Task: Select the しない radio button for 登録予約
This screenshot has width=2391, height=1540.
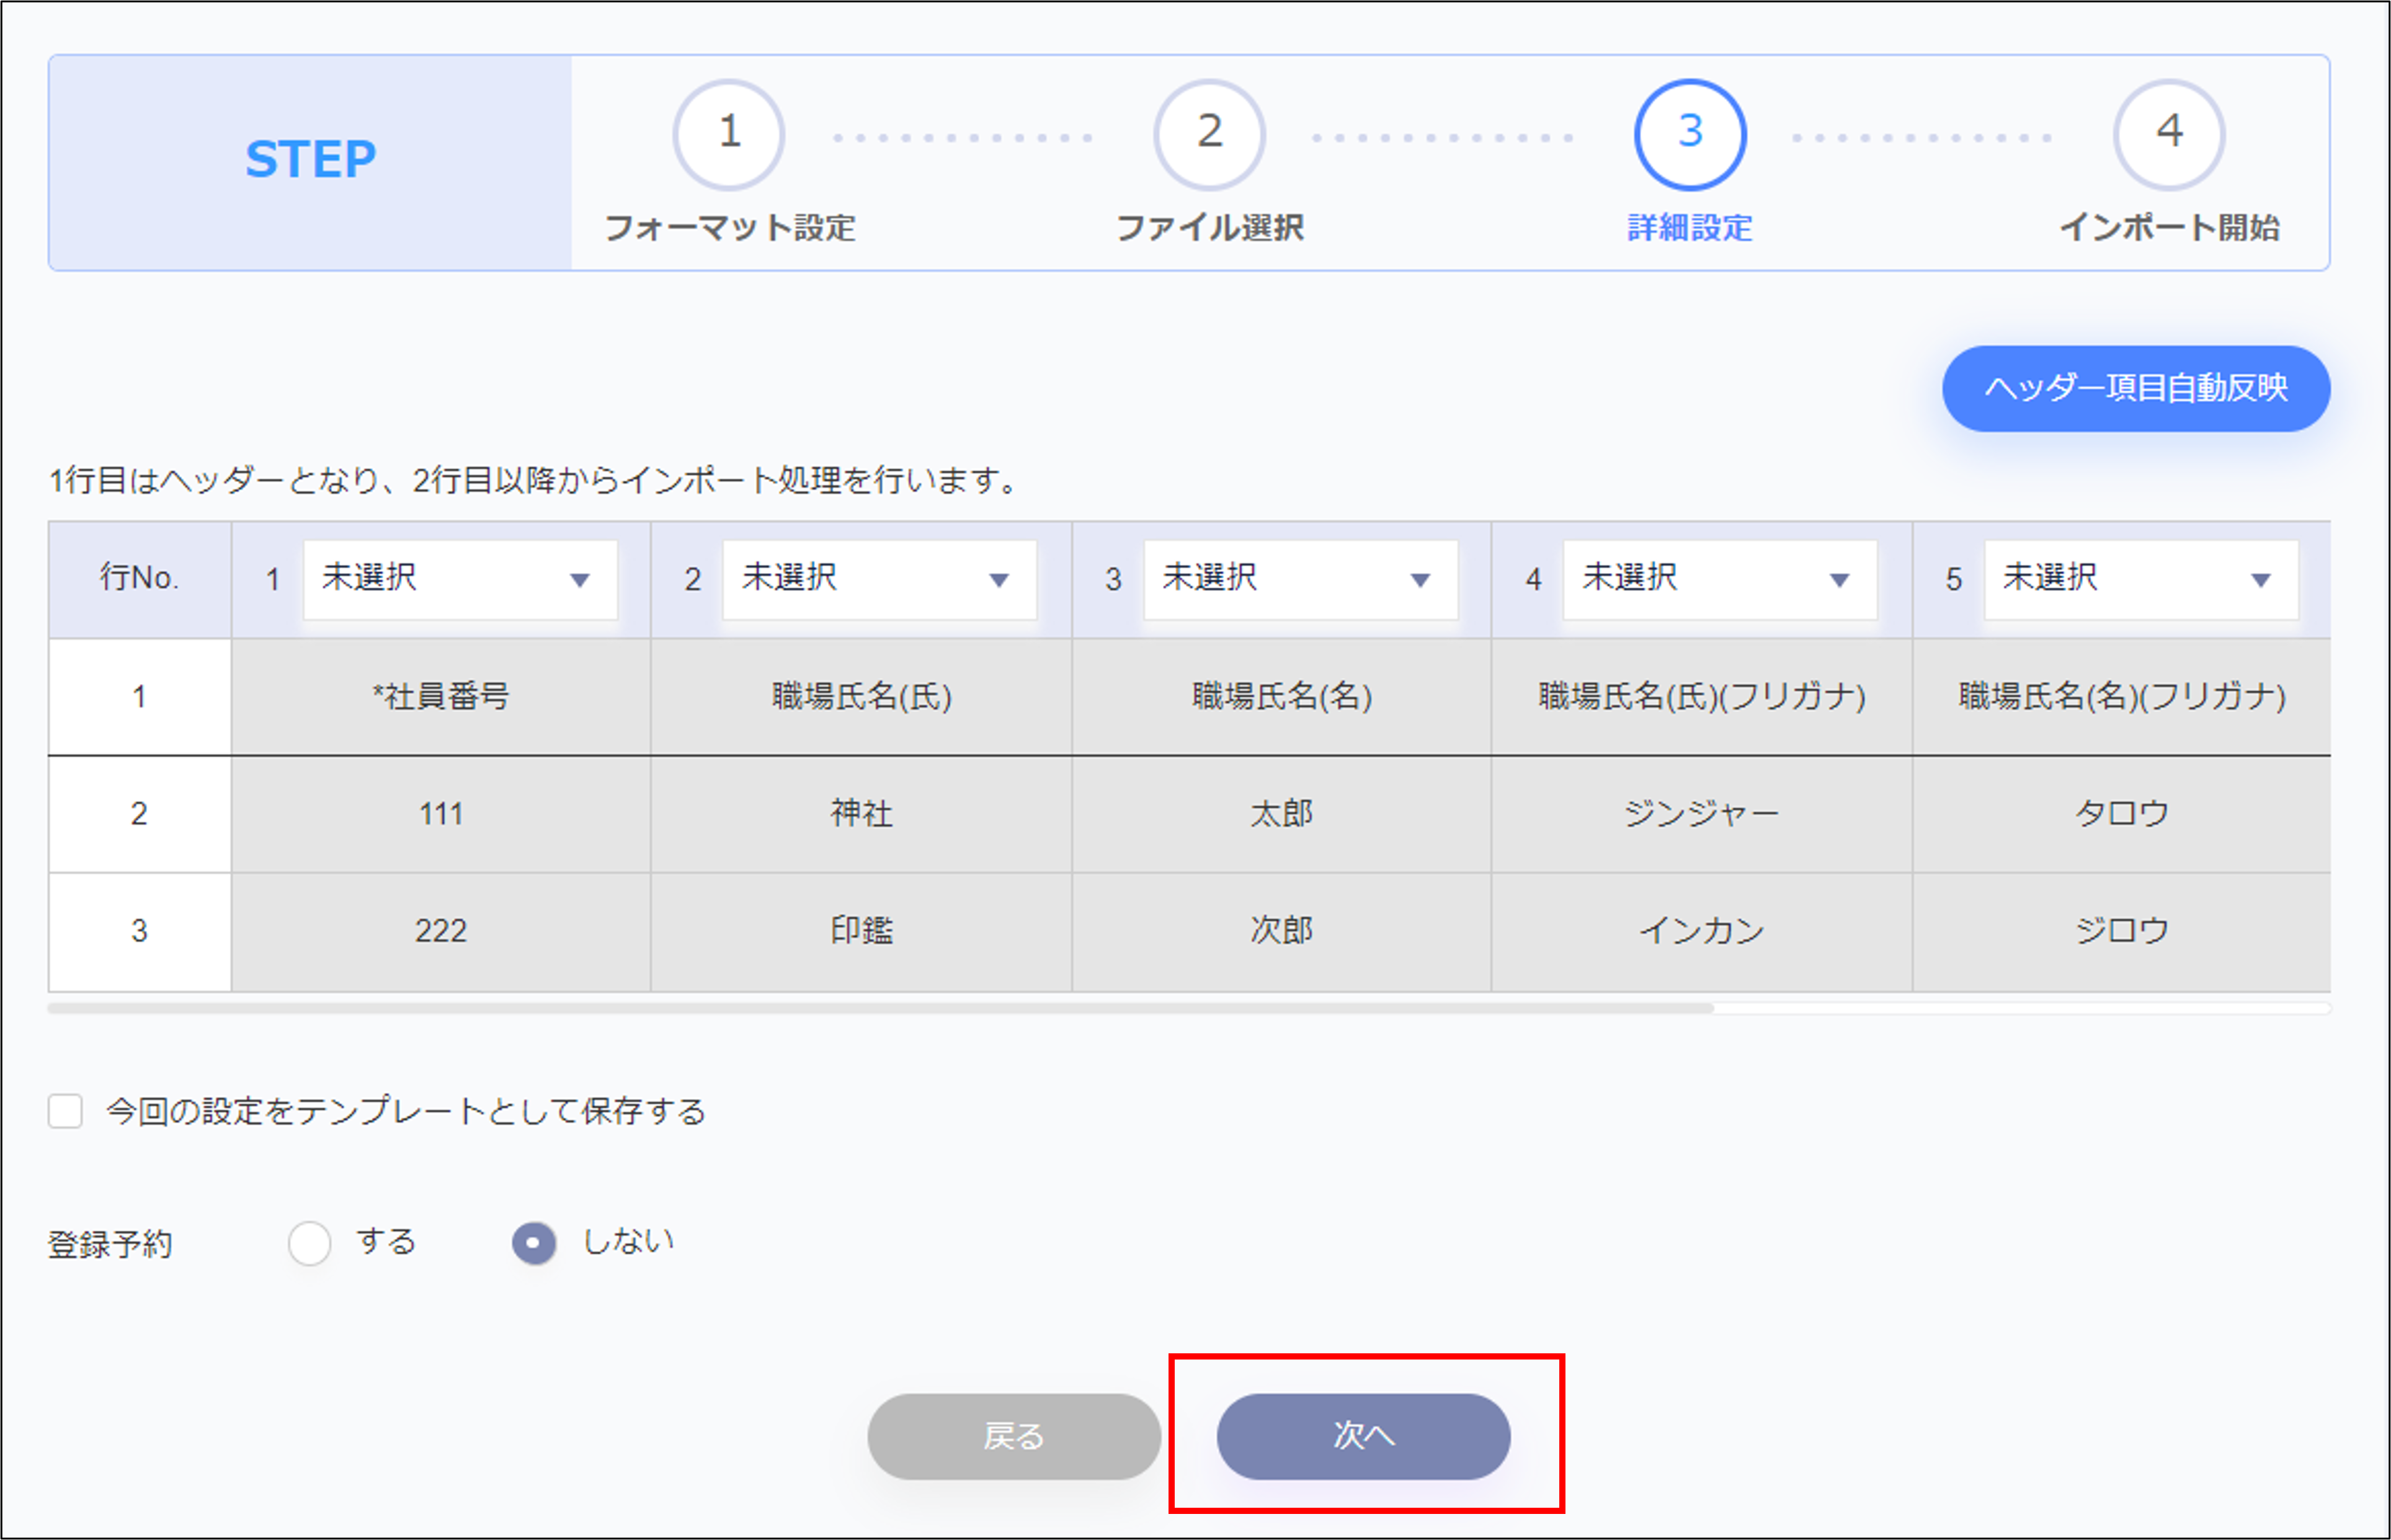Action: 534,1243
